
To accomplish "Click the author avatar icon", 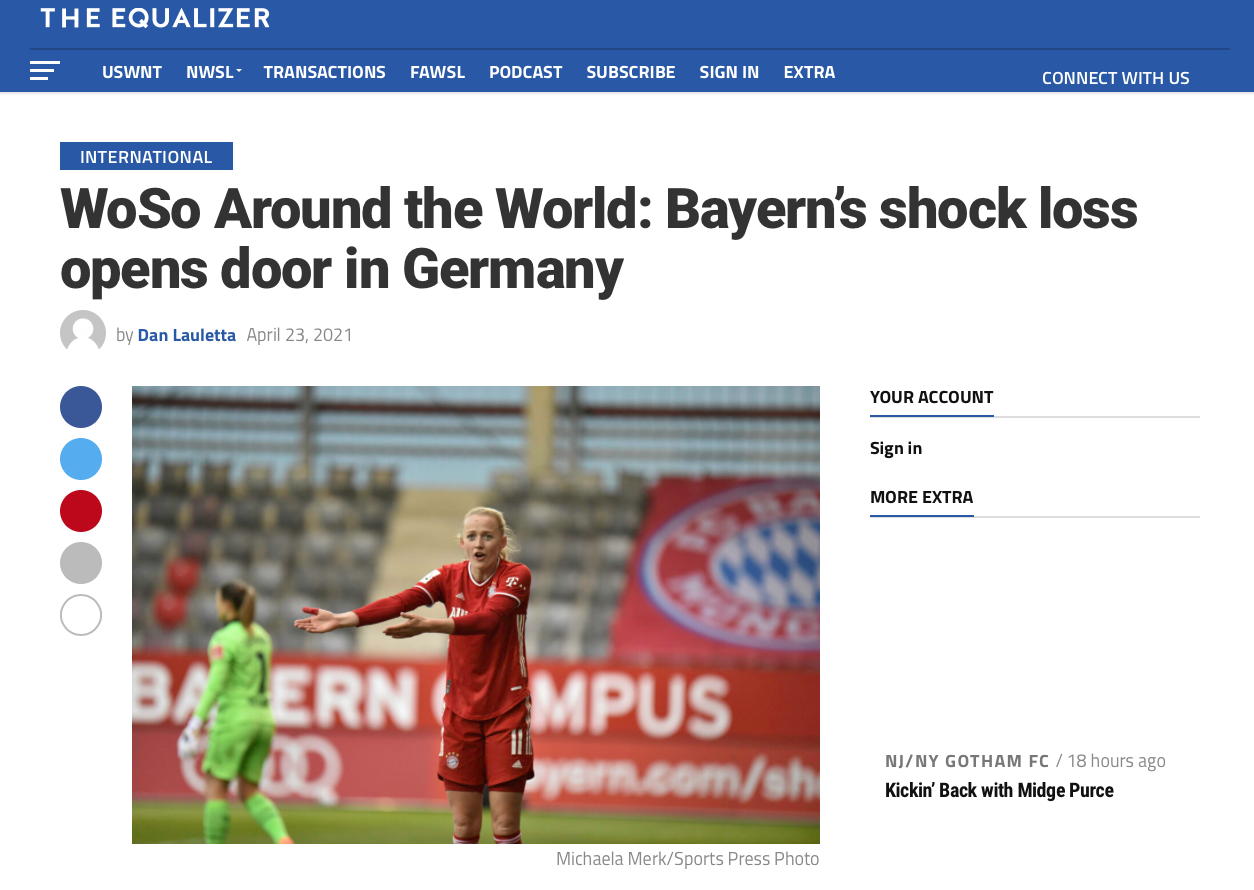I will [x=83, y=334].
